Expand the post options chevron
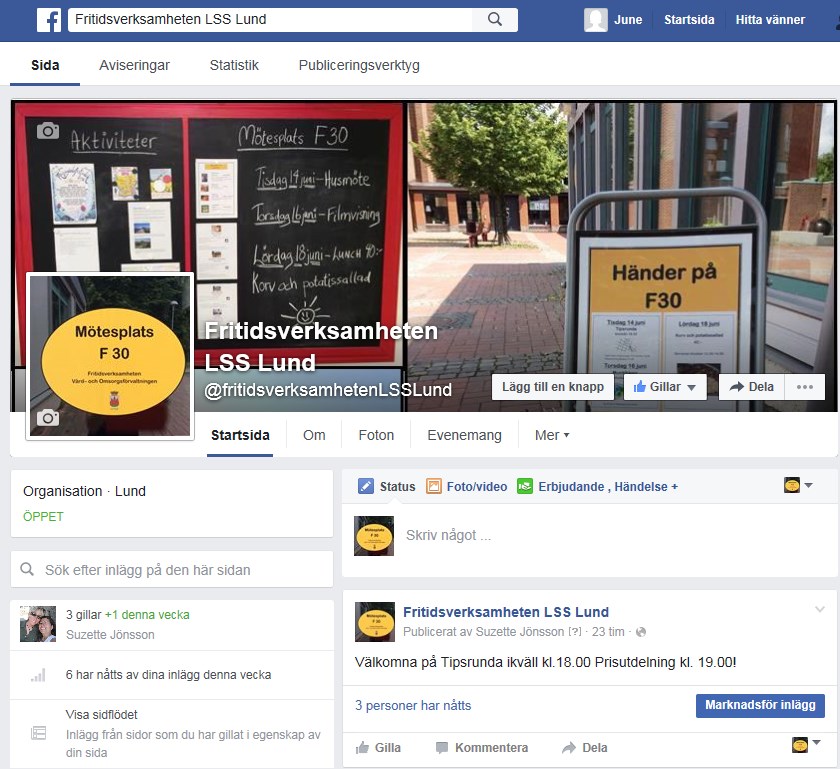The image size is (840, 769). pos(820,609)
